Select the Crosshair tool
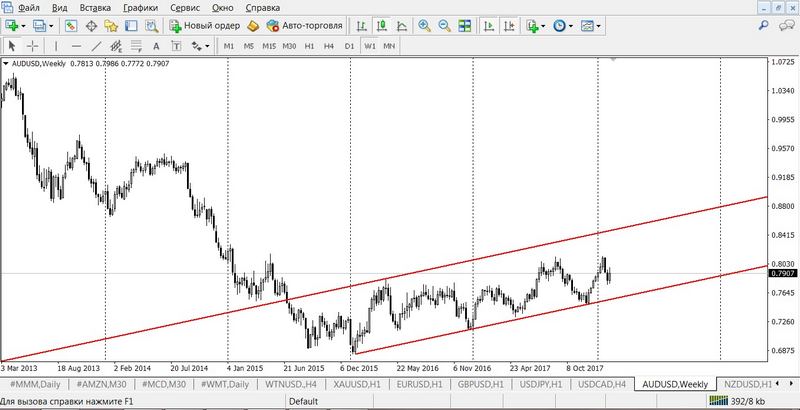800x410 pixels. [32, 46]
